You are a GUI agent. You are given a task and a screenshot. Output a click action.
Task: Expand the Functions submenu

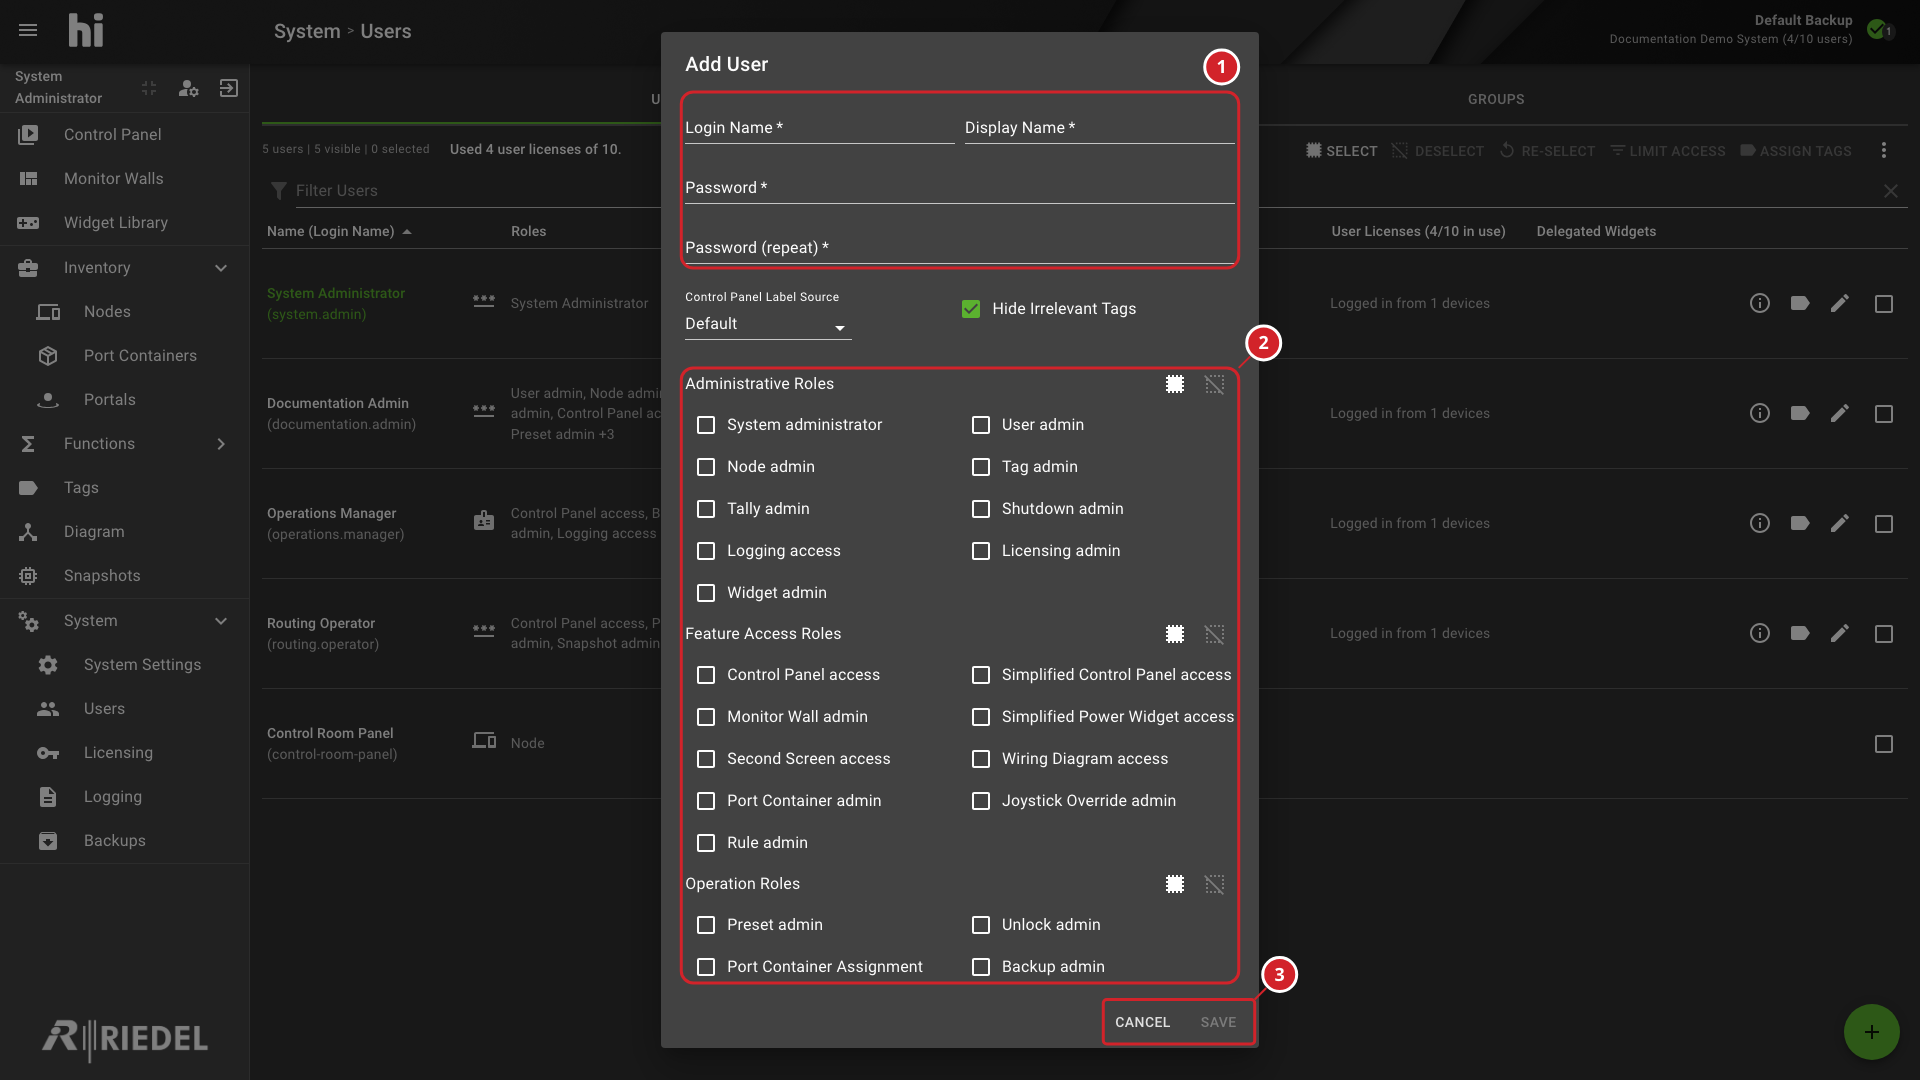tap(221, 444)
